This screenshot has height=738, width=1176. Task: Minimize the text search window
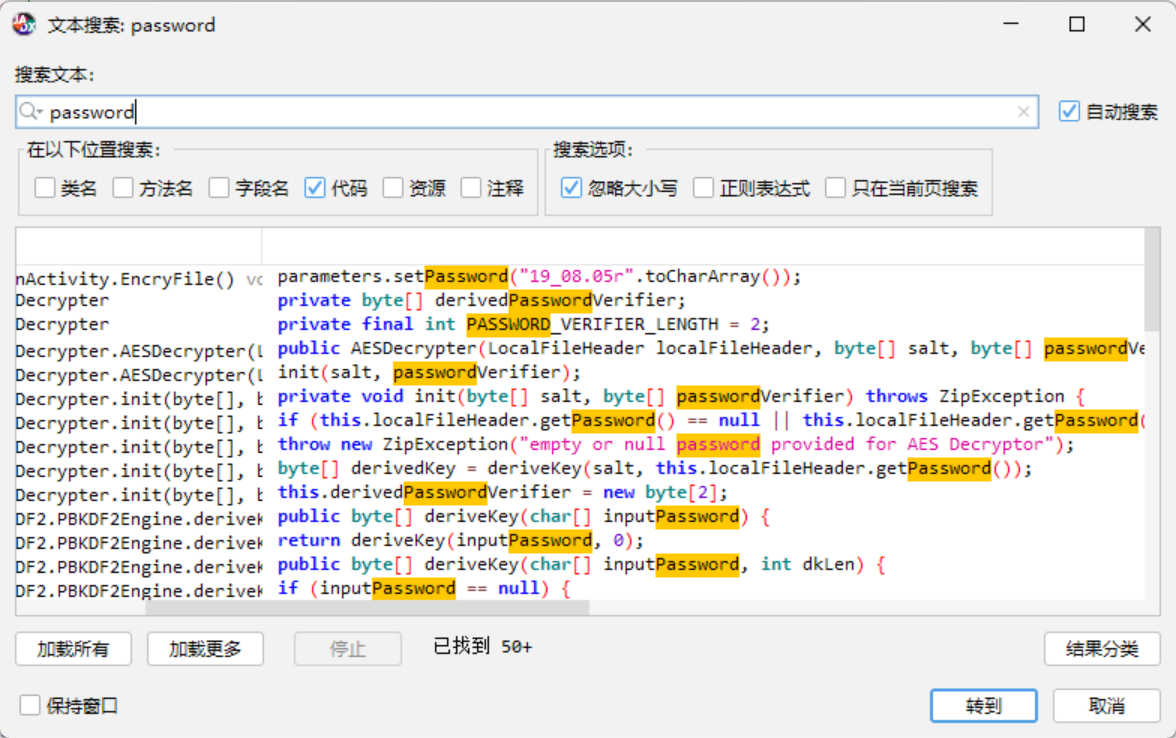pos(1011,25)
